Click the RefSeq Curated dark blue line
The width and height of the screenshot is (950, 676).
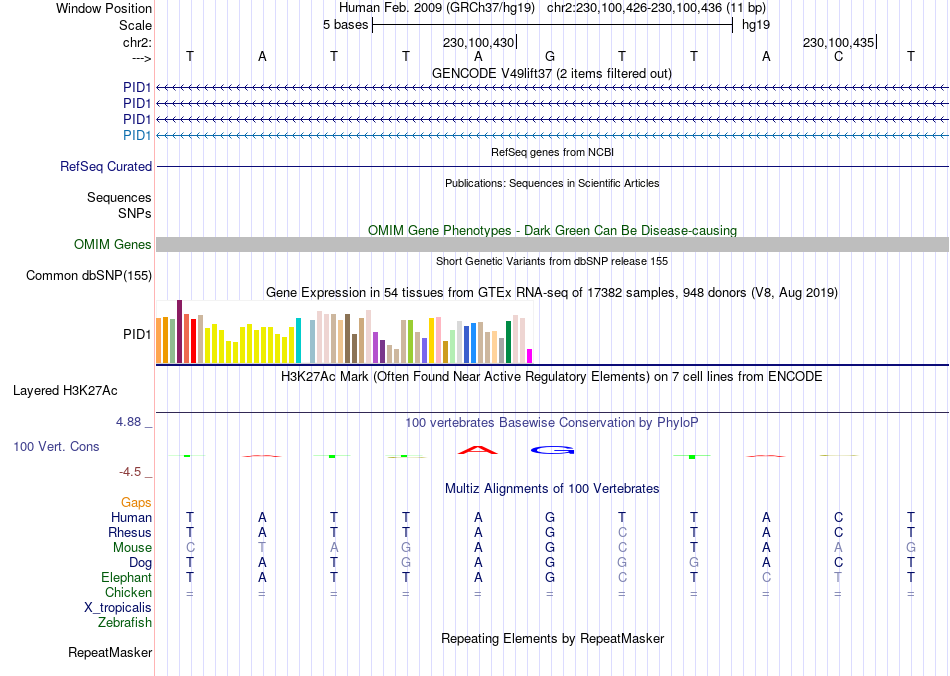(x=552, y=167)
